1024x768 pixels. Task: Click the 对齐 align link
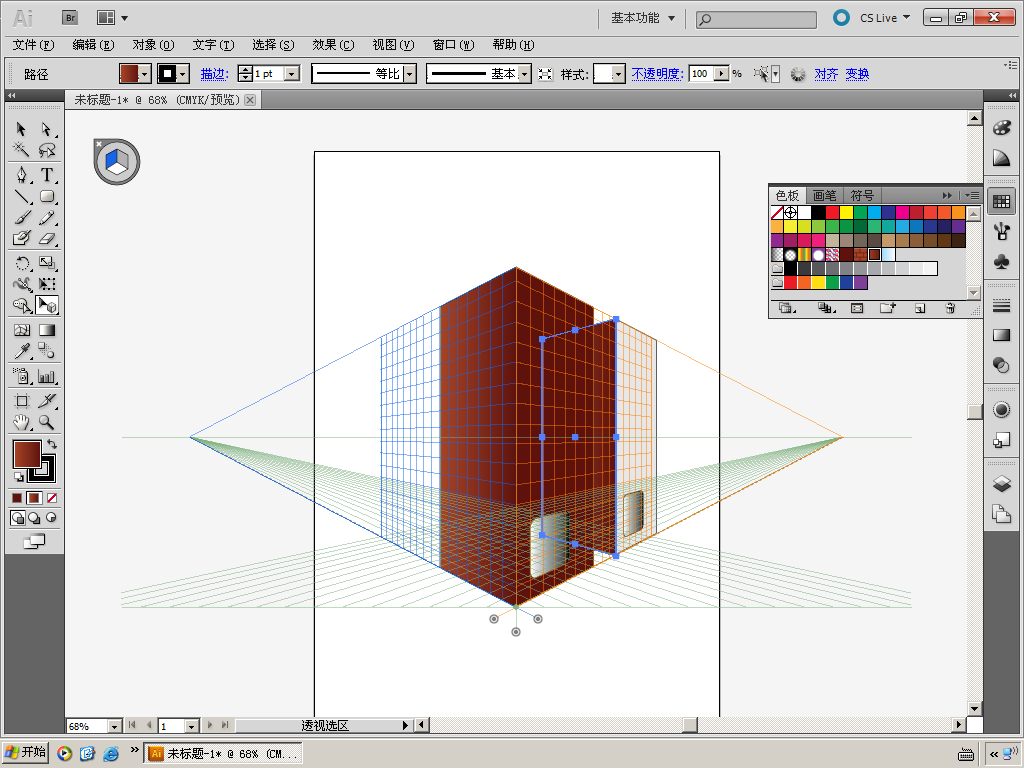[826, 74]
